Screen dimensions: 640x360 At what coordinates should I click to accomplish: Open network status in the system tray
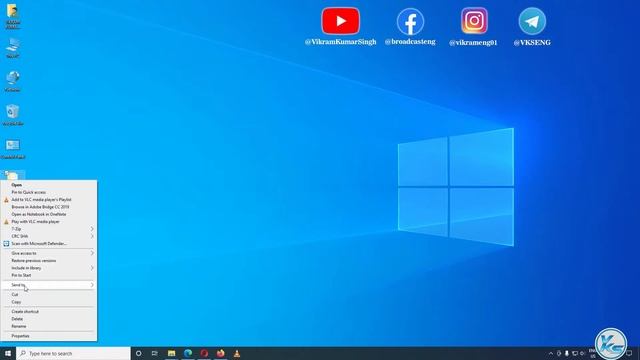point(575,353)
